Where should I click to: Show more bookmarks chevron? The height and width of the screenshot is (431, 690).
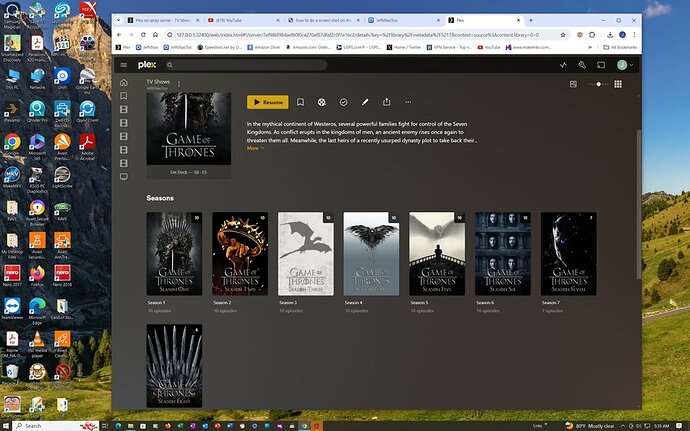[x=590, y=47]
